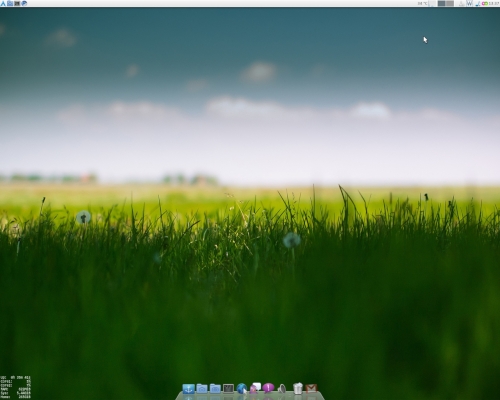Image resolution: width=500 pixels, height=400 pixels.
Task: Click the file manager launcher in top panel
Action: (x=10, y=3)
